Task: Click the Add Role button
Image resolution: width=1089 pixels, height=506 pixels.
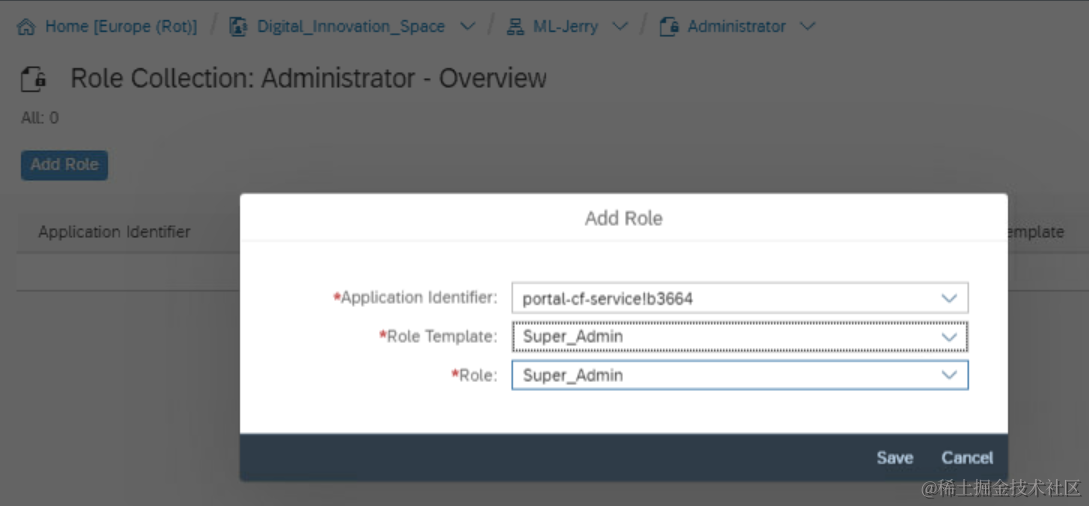Action: [x=65, y=165]
